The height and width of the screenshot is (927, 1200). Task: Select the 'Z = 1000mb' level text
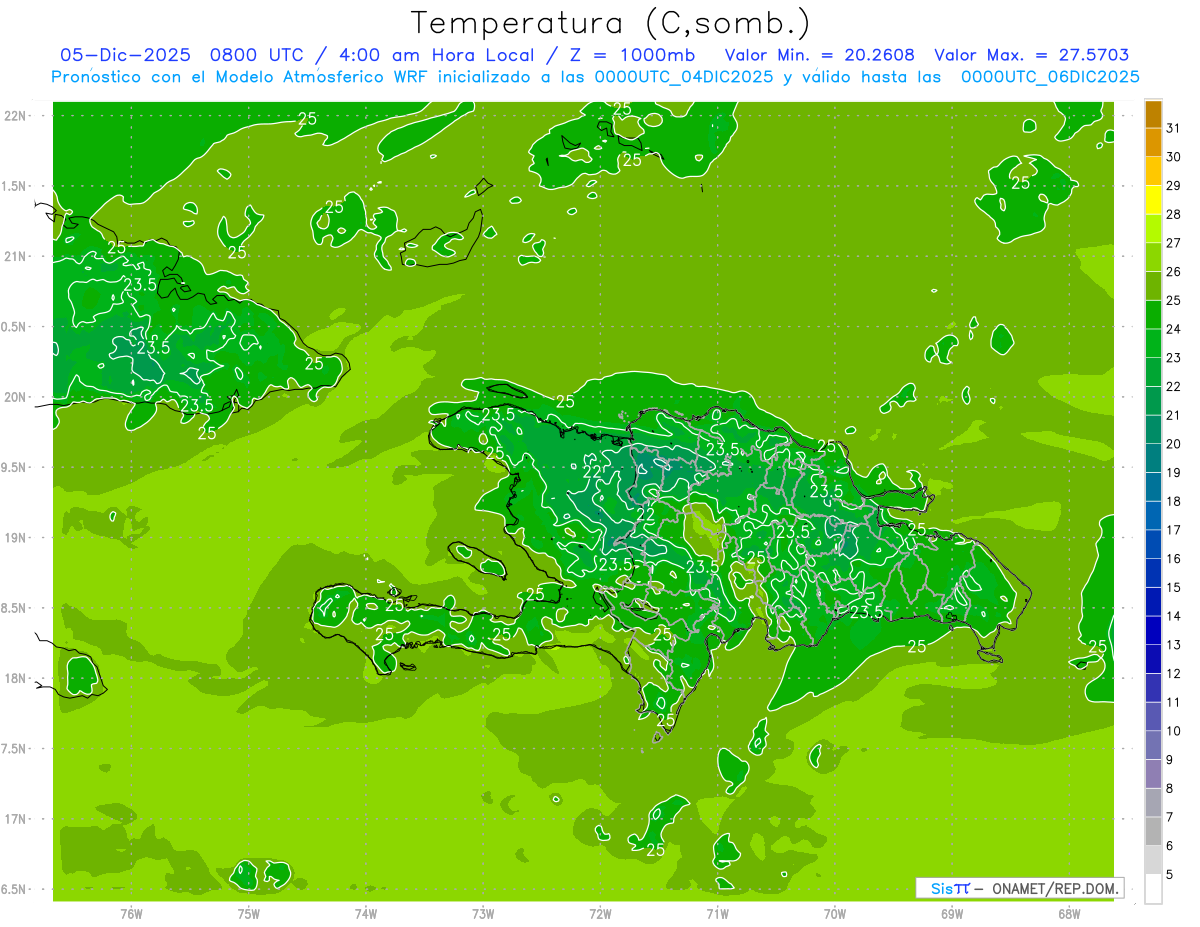(630, 55)
